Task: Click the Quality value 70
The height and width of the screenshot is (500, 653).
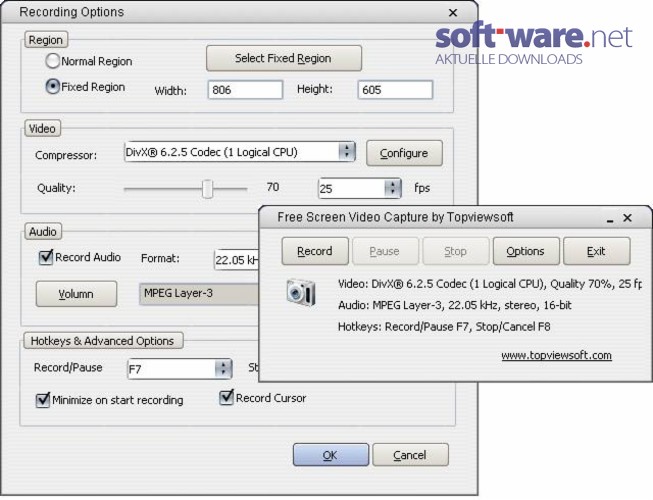Action: 273,187
